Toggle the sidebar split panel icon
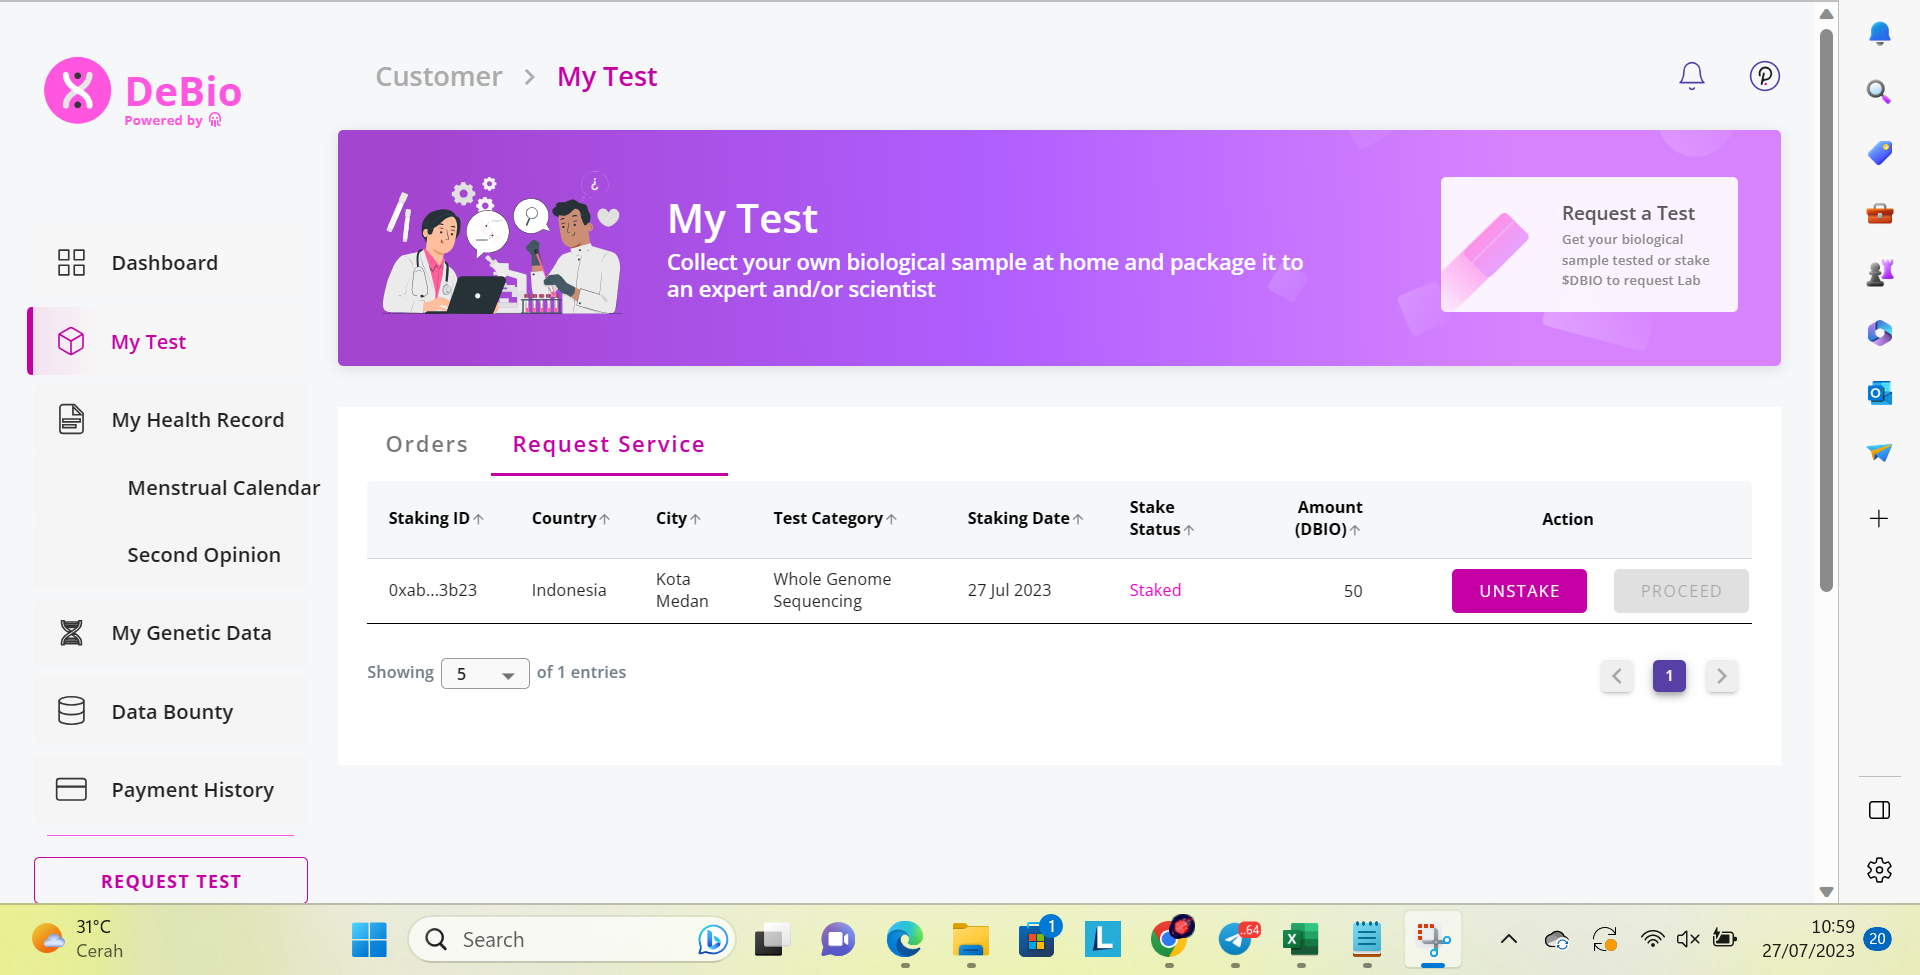The width and height of the screenshot is (1920, 975). tap(1879, 810)
